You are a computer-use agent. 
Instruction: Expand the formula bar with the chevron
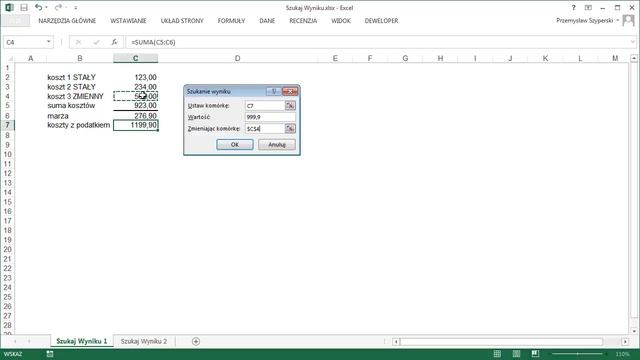[633, 42]
